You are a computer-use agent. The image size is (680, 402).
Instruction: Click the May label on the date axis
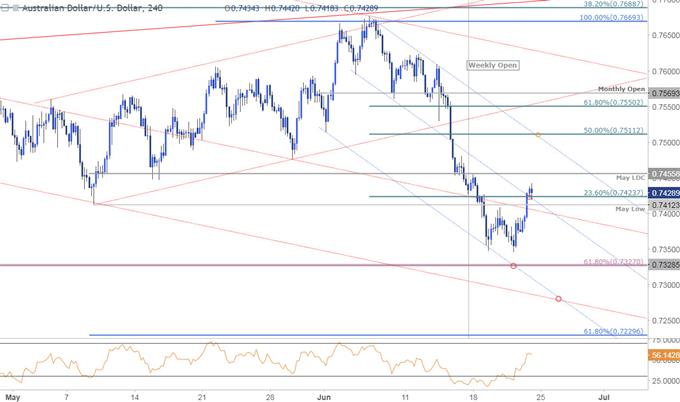[x=13, y=397]
